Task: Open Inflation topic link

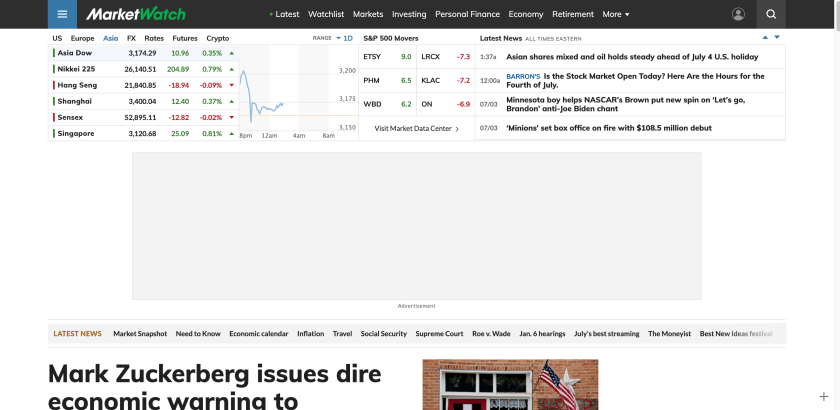Action: coord(311,333)
